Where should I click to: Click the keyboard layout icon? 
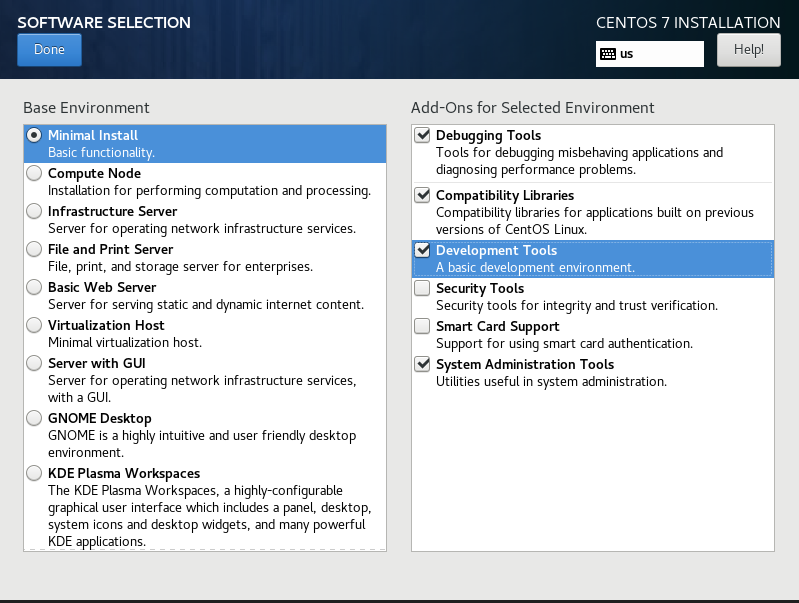[607, 54]
